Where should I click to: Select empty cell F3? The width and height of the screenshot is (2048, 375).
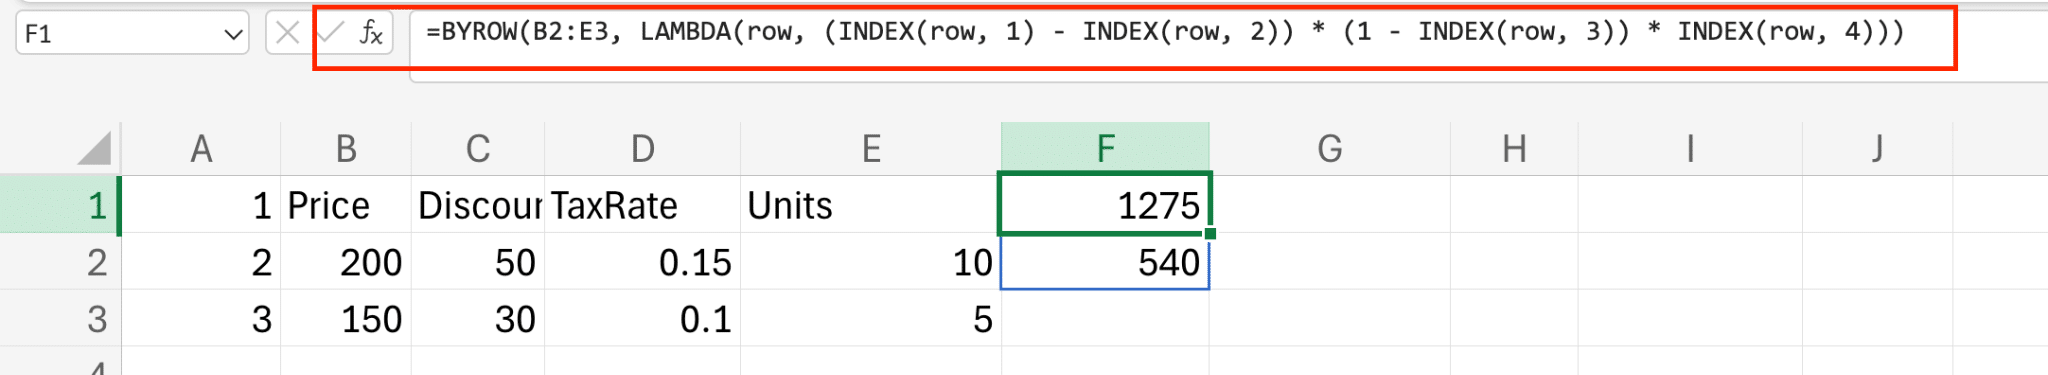1105,319
